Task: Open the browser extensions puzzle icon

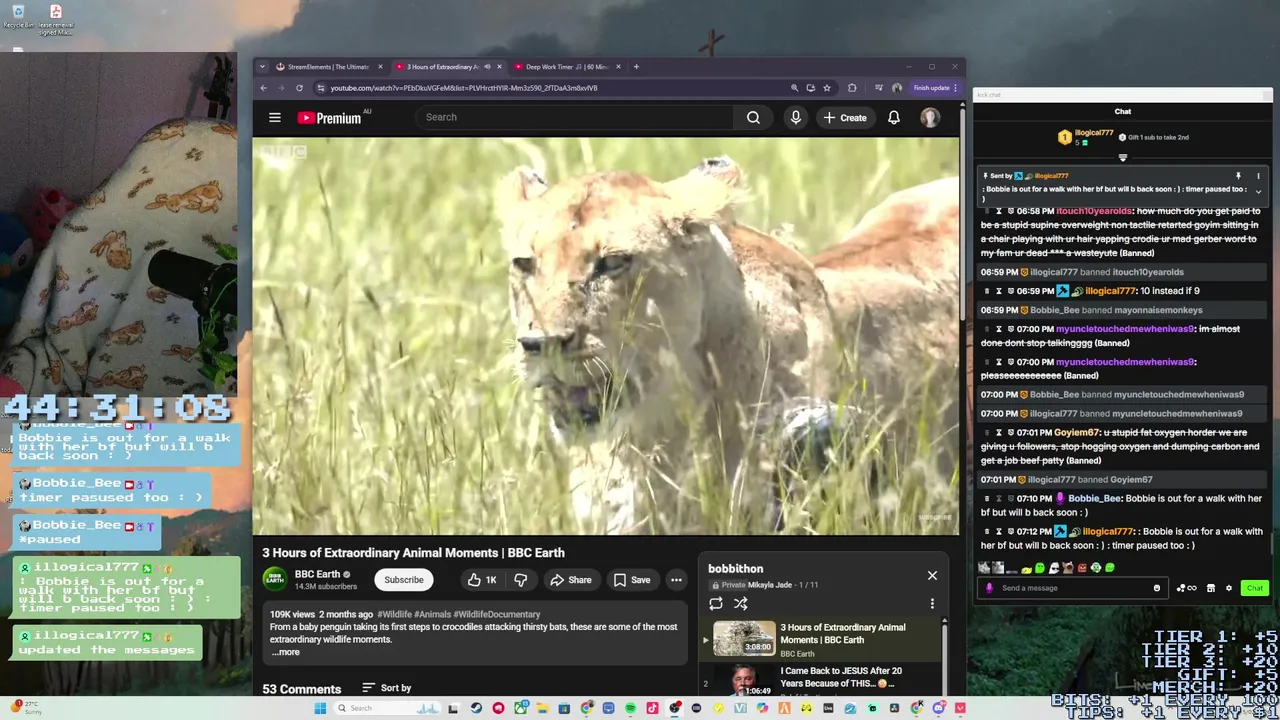Action: [x=852, y=88]
